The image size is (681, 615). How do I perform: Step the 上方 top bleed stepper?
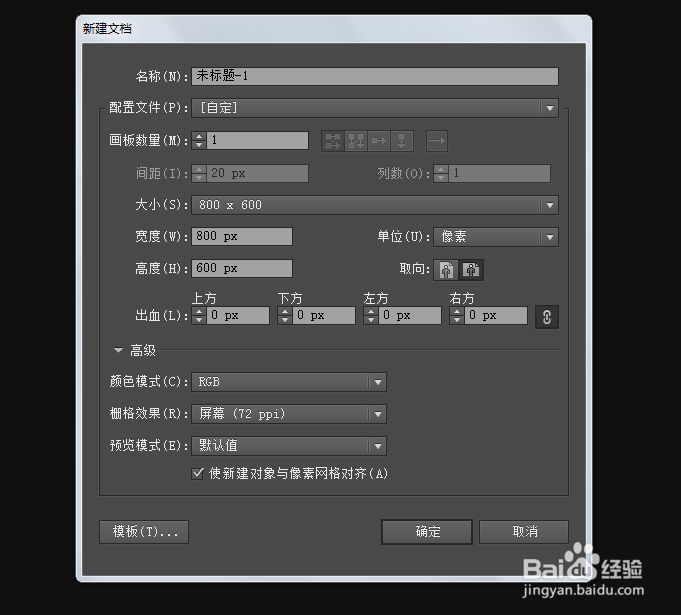[x=199, y=316]
